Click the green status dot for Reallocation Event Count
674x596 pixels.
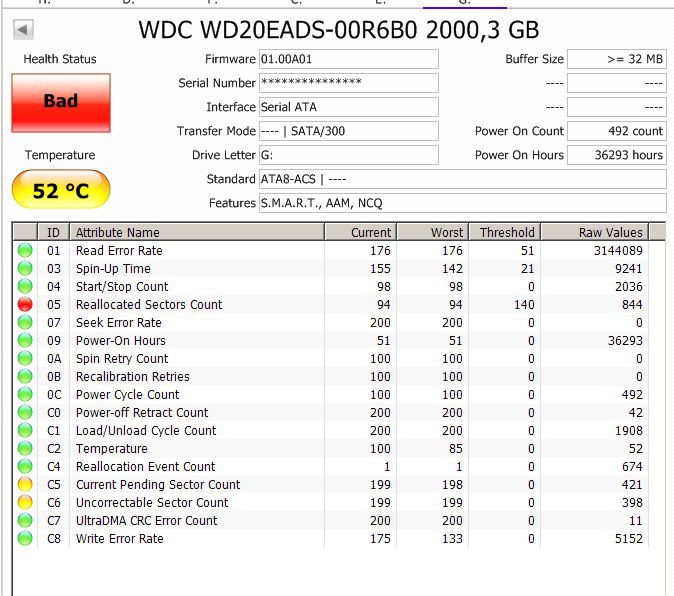(25, 467)
